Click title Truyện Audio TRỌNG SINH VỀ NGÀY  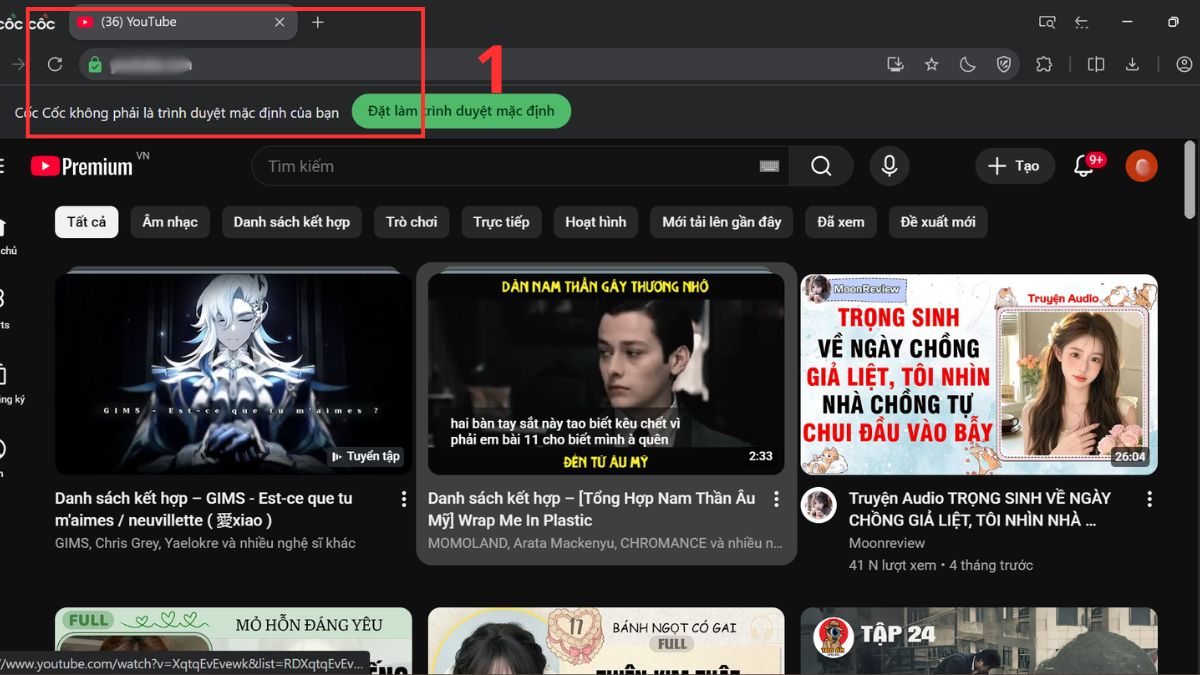pos(980,509)
